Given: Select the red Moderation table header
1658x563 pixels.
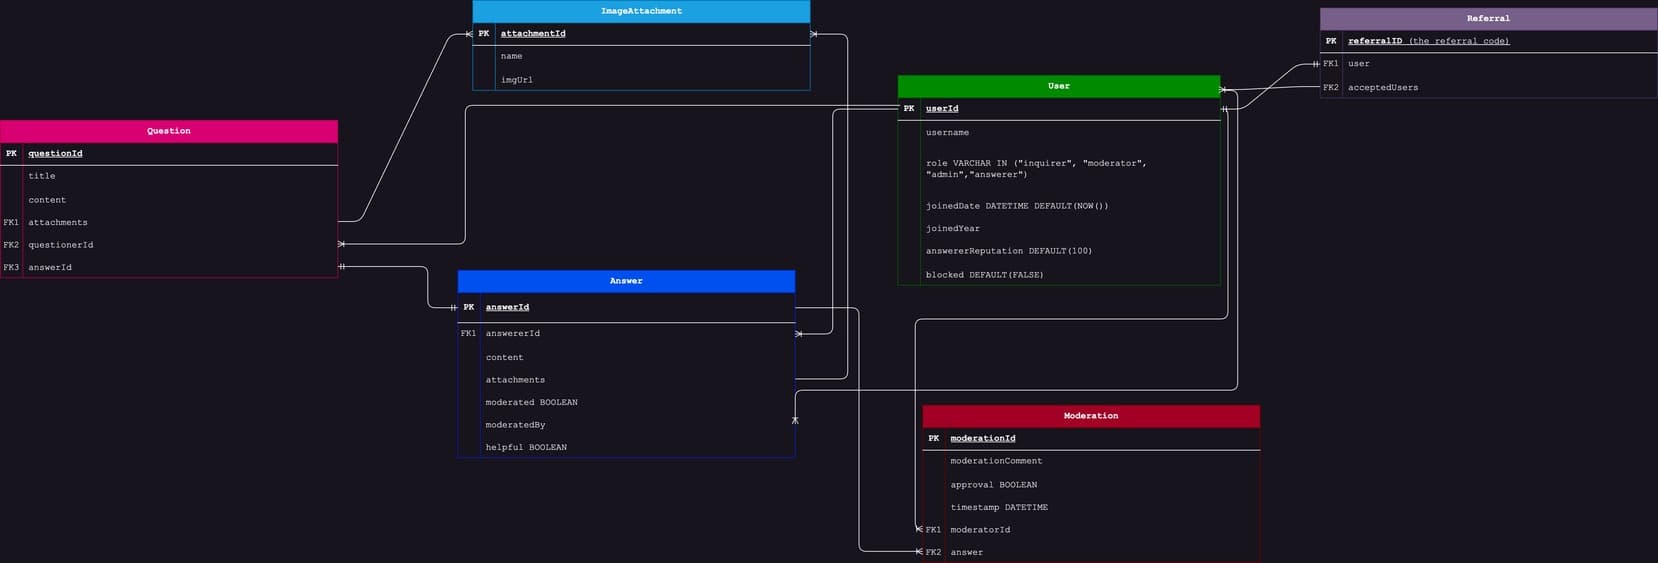Looking at the screenshot, I should coord(1090,416).
